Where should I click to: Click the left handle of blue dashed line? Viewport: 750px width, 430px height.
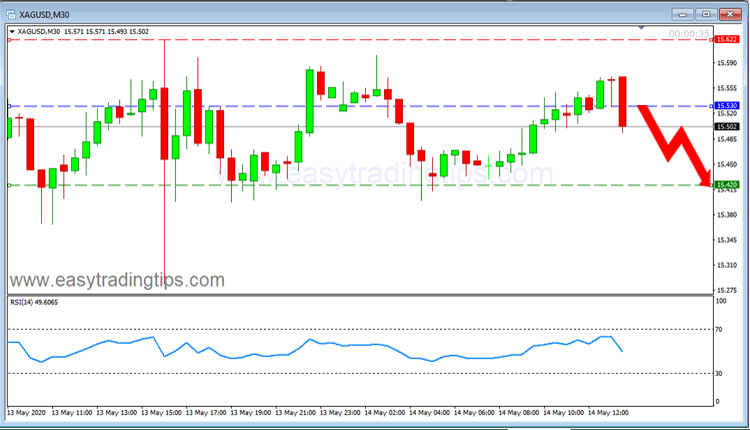(9, 106)
